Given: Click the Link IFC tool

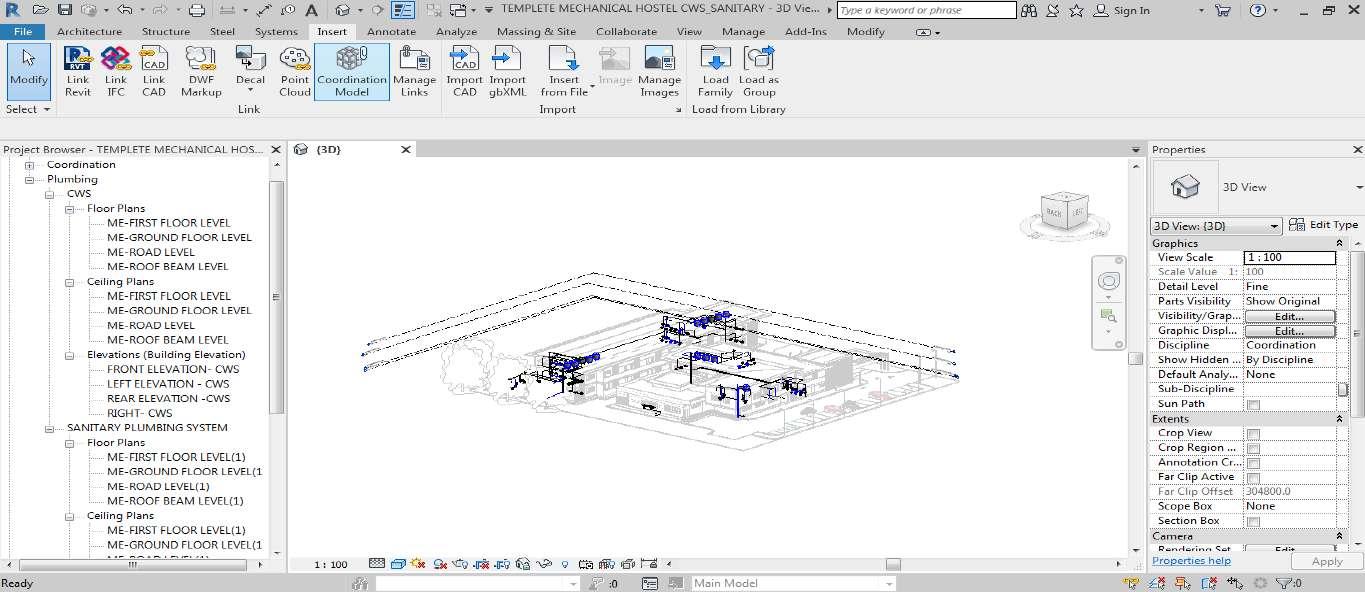Looking at the screenshot, I should (116, 72).
